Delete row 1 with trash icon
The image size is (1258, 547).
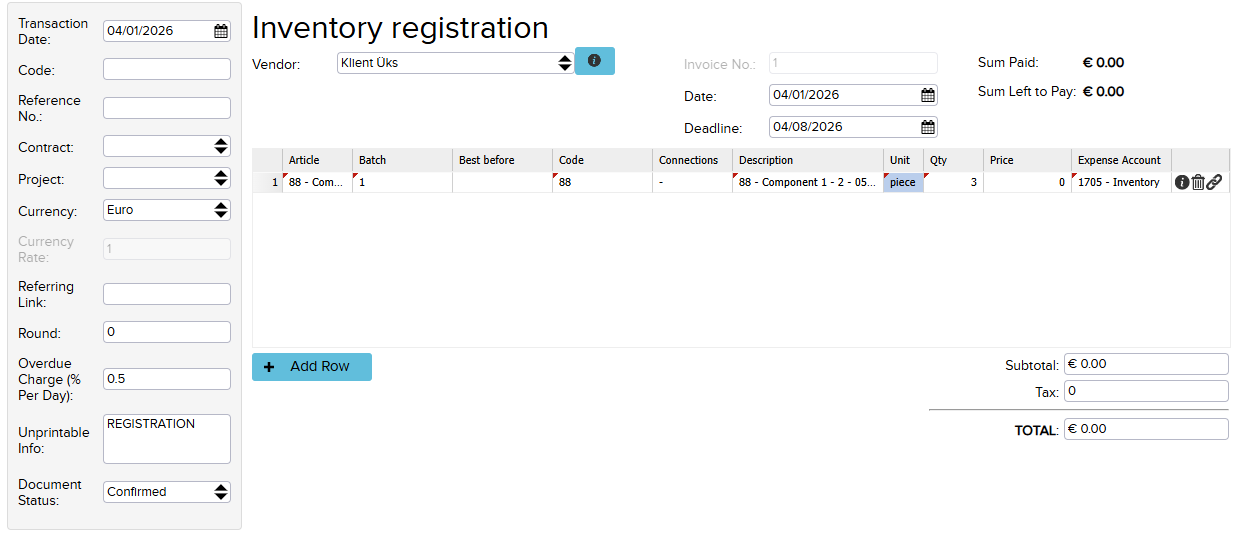click(1198, 182)
